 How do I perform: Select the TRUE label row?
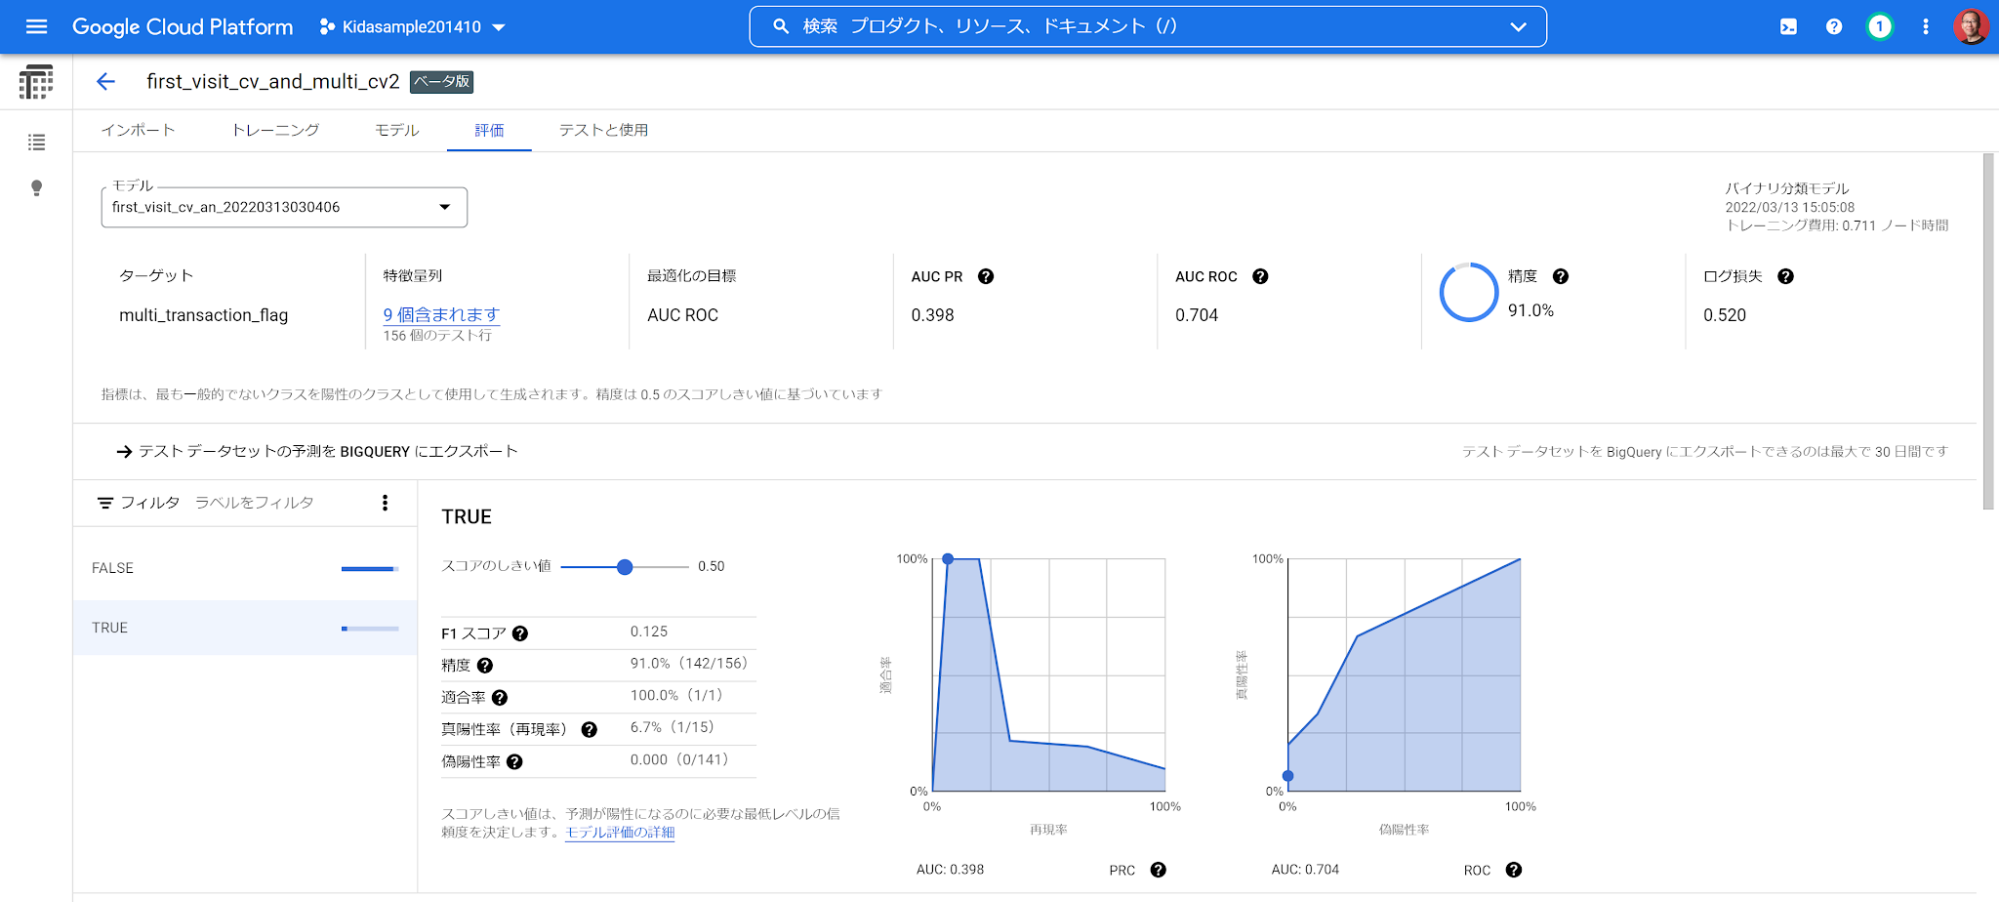coord(245,628)
